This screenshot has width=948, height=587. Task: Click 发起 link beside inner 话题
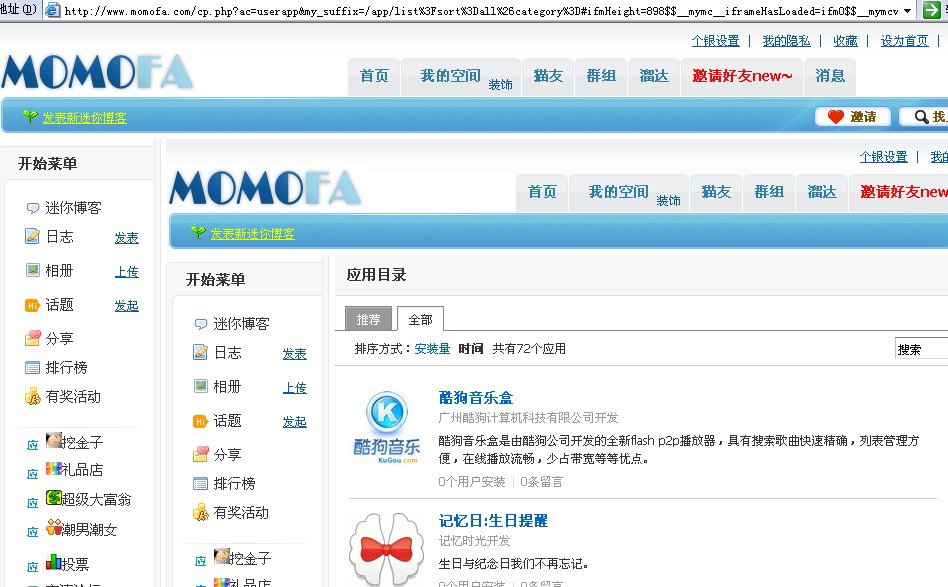tap(294, 421)
